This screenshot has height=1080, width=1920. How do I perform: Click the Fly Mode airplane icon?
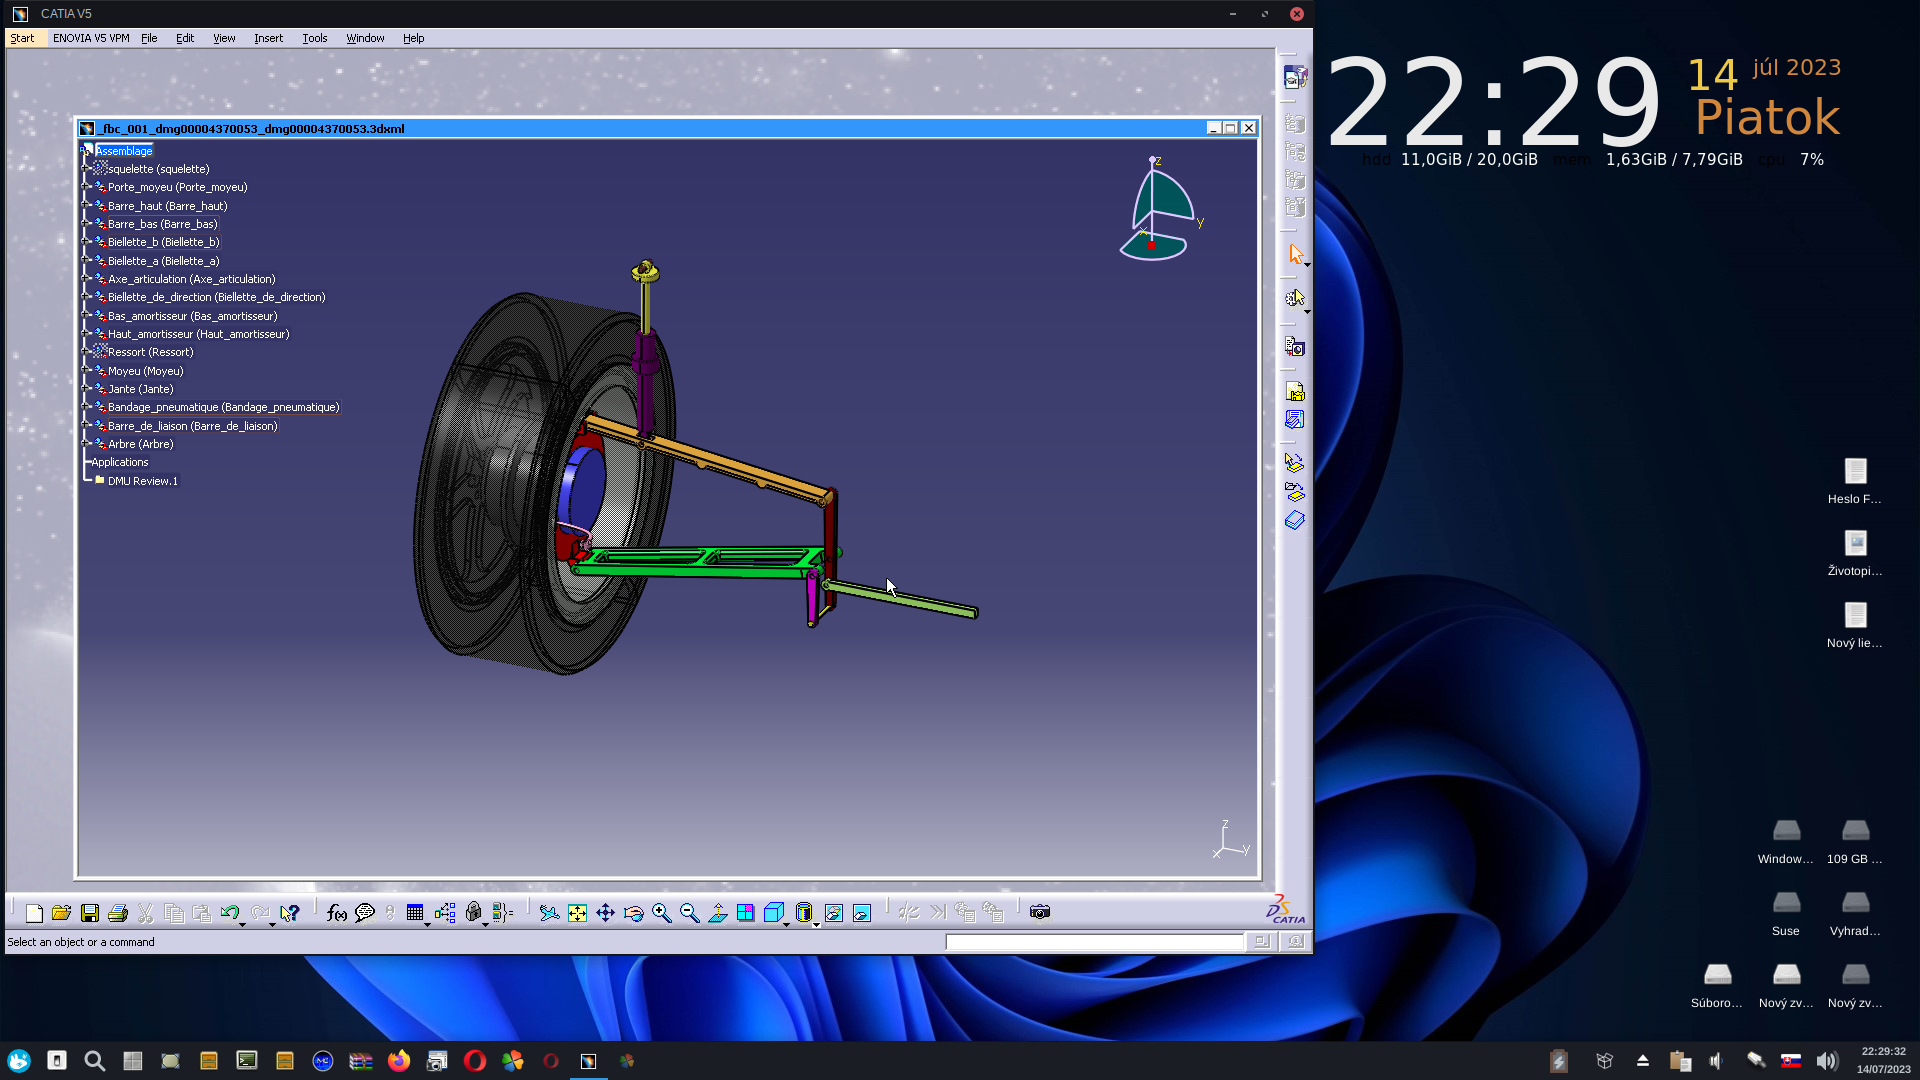[549, 913]
